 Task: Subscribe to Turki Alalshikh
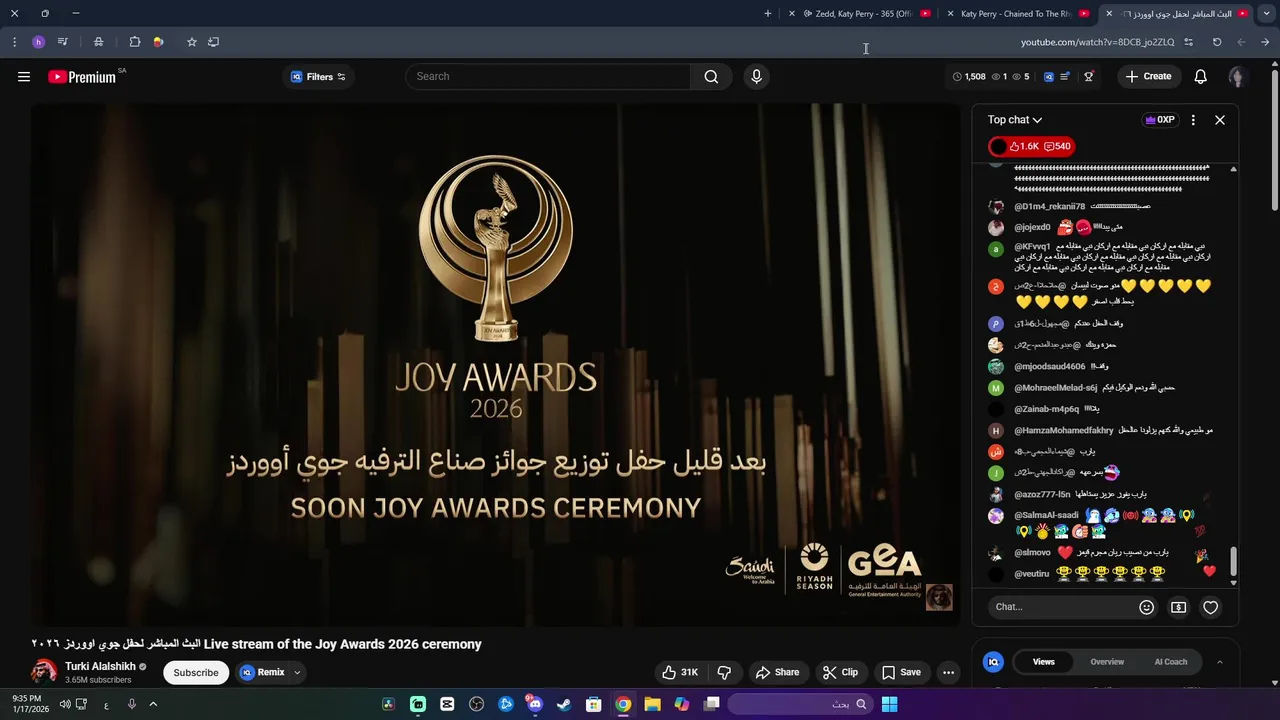[x=196, y=673]
